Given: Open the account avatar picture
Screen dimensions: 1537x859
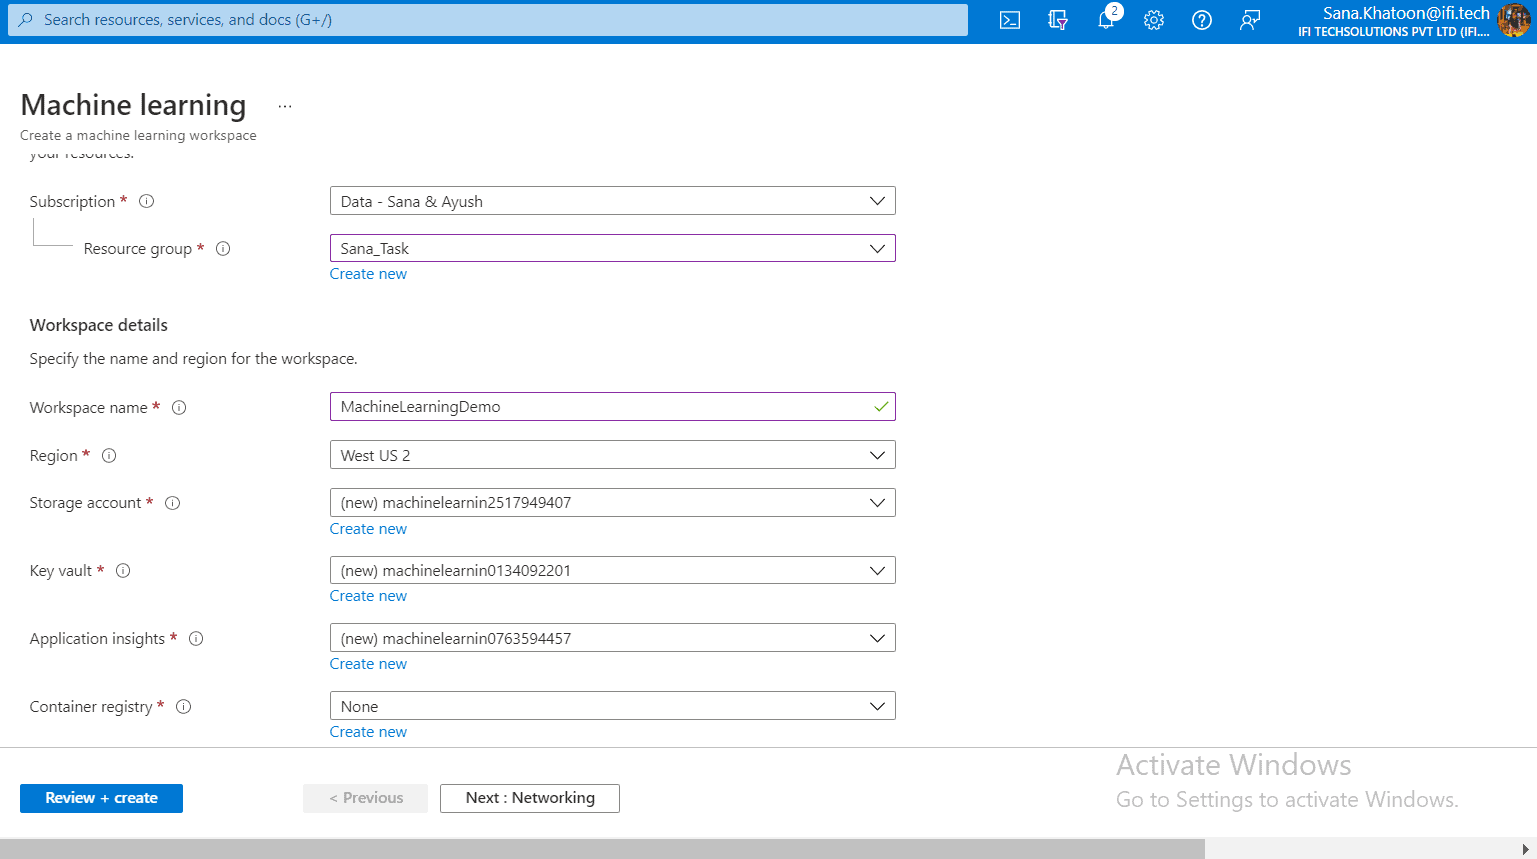Looking at the screenshot, I should (1514, 20).
